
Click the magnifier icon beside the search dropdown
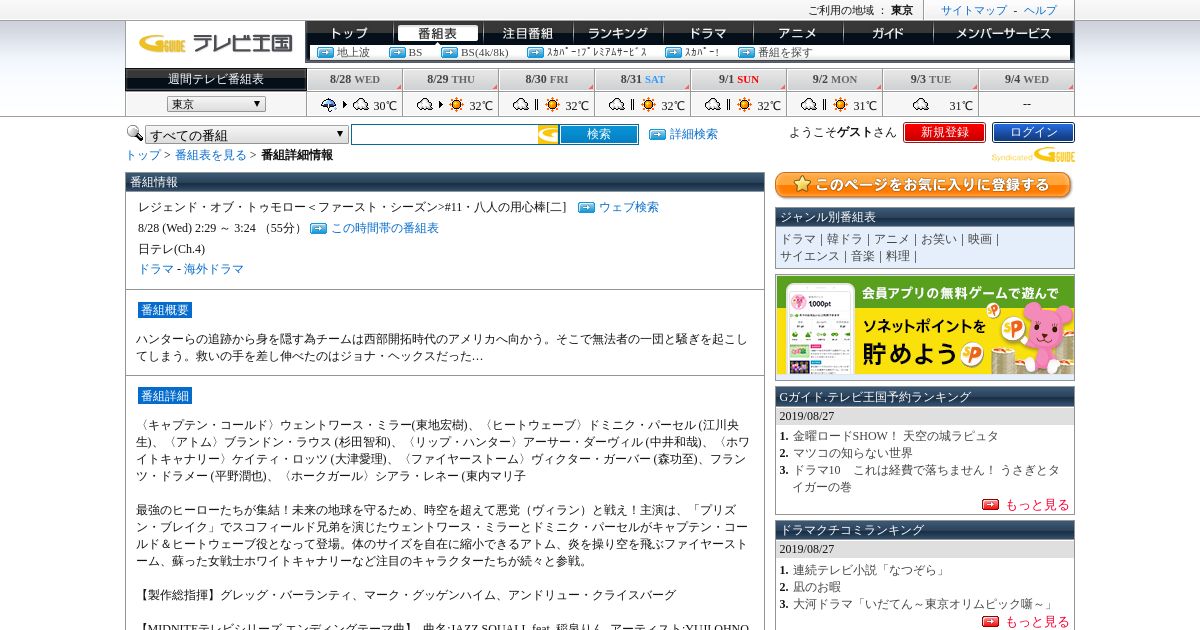coord(134,133)
